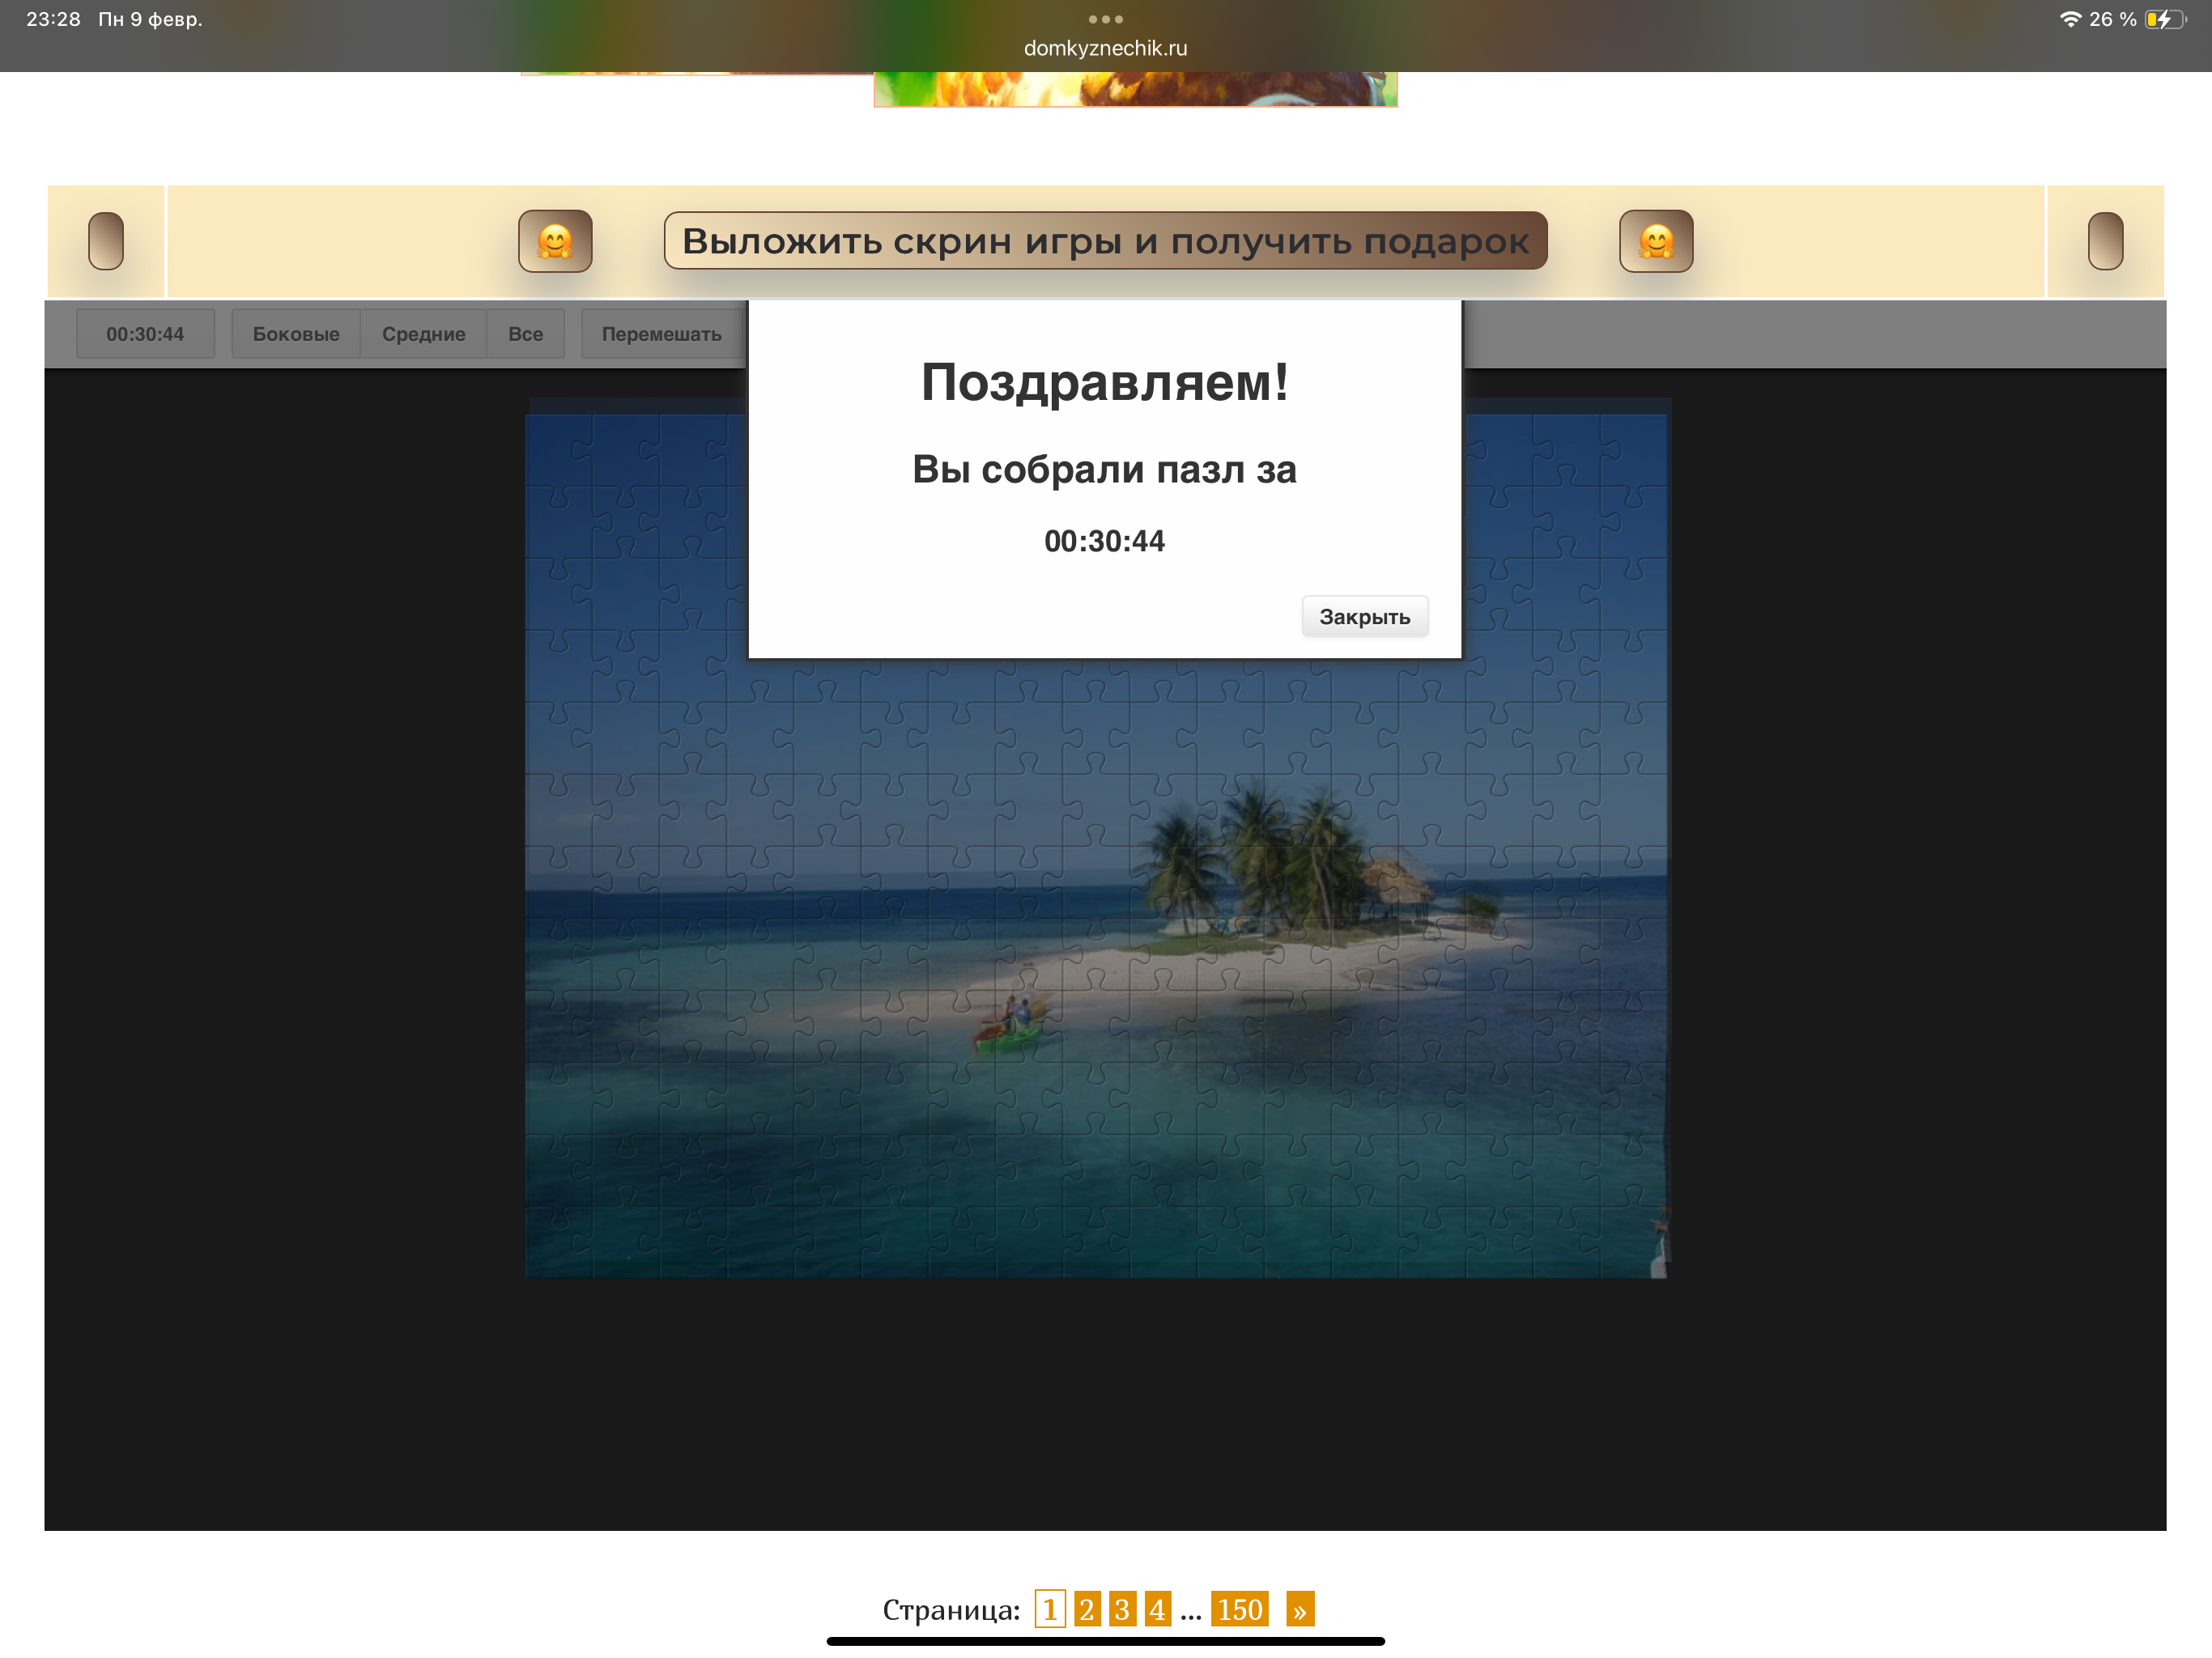
Task: Select the Средние pieces filter
Action: 423,334
